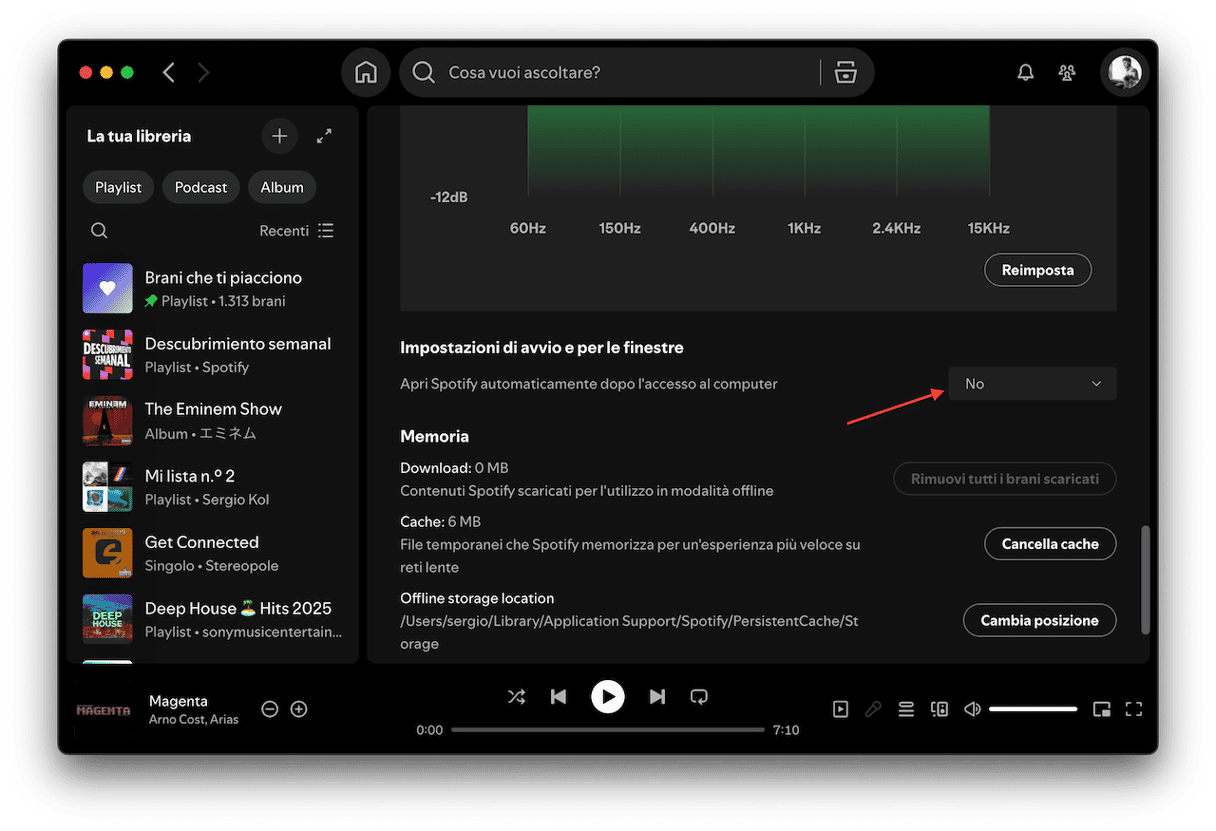Create new playlist with plus icon
The image size is (1216, 831).
279,136
